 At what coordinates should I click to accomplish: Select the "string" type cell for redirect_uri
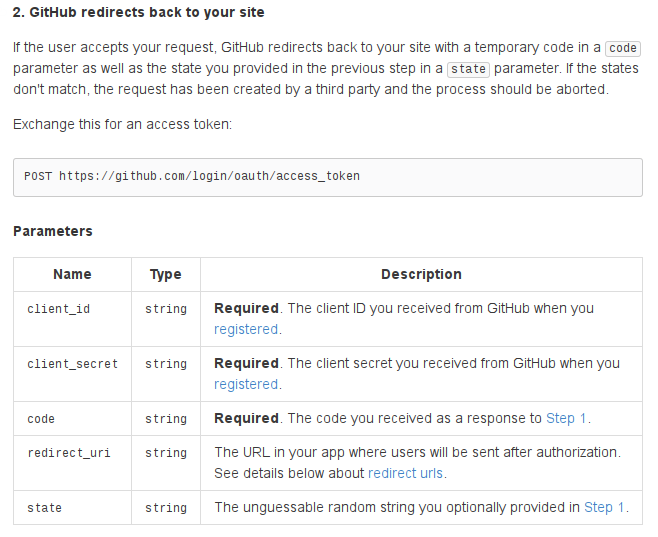(166, 453)
